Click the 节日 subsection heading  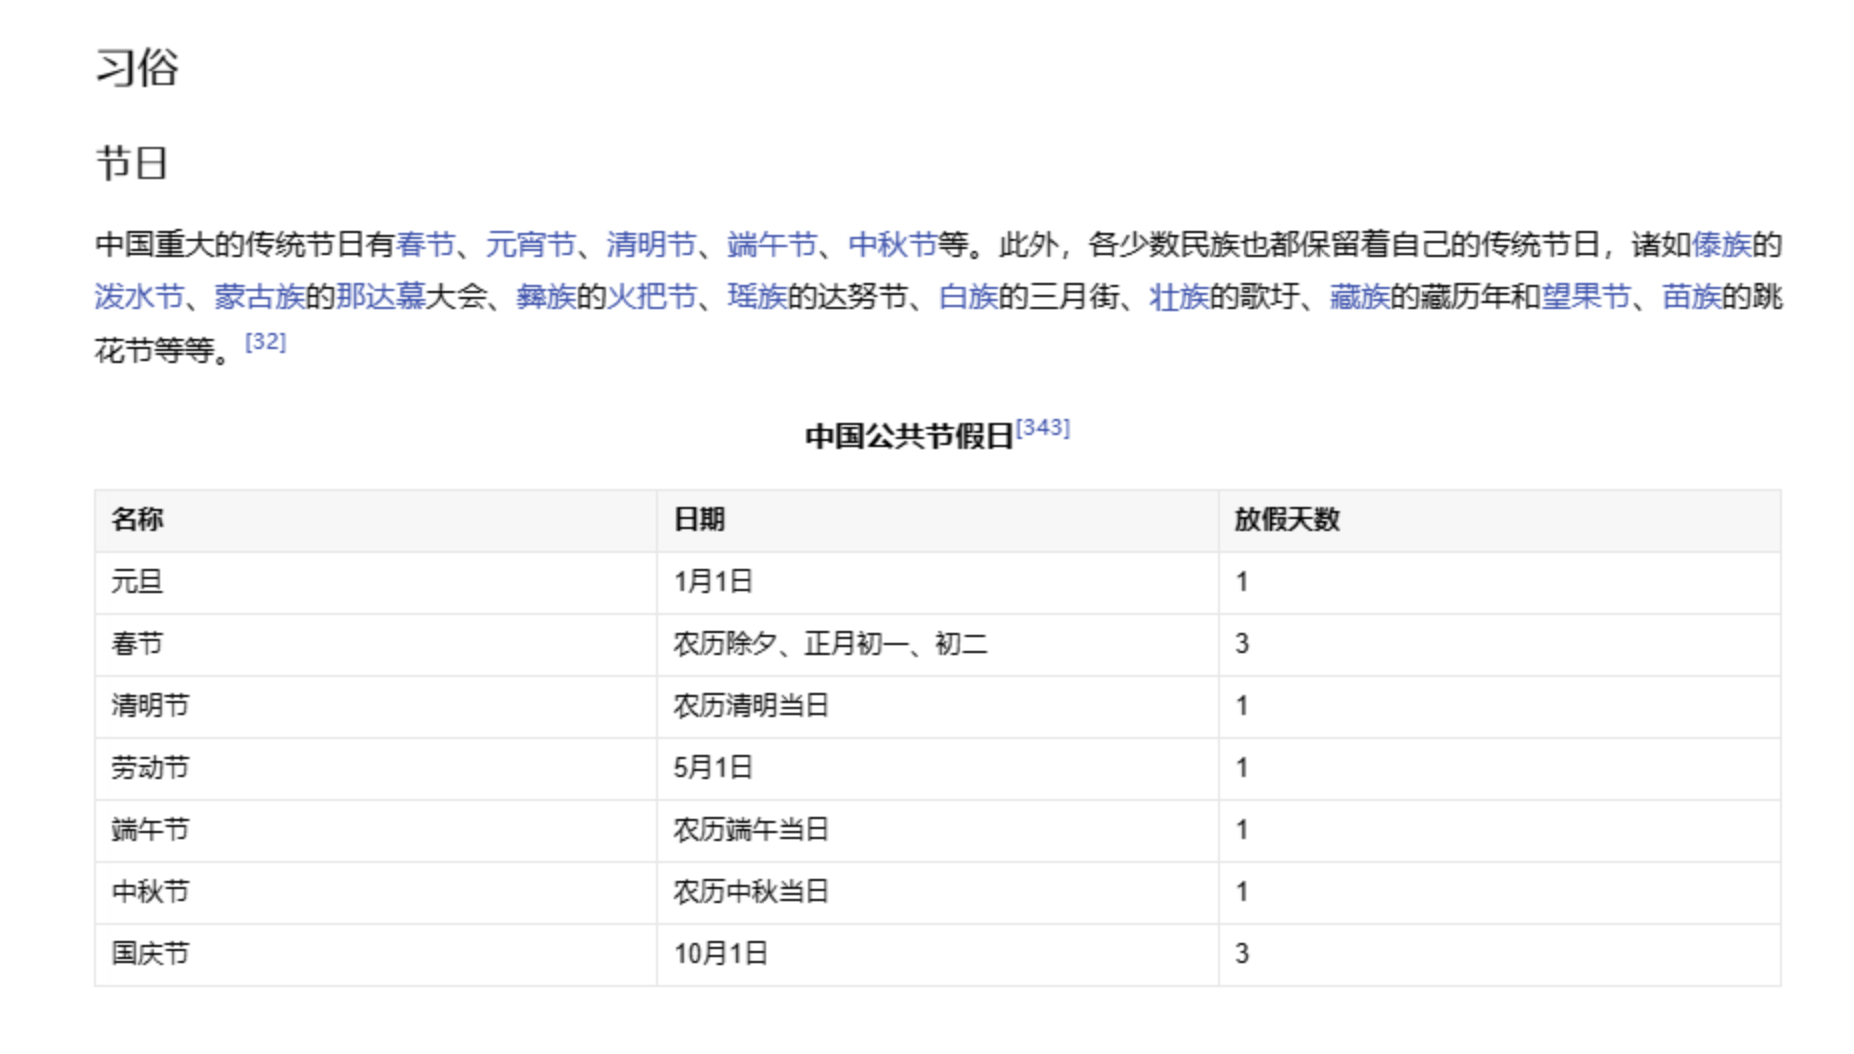pyautogui.click(x=131, y=163)
